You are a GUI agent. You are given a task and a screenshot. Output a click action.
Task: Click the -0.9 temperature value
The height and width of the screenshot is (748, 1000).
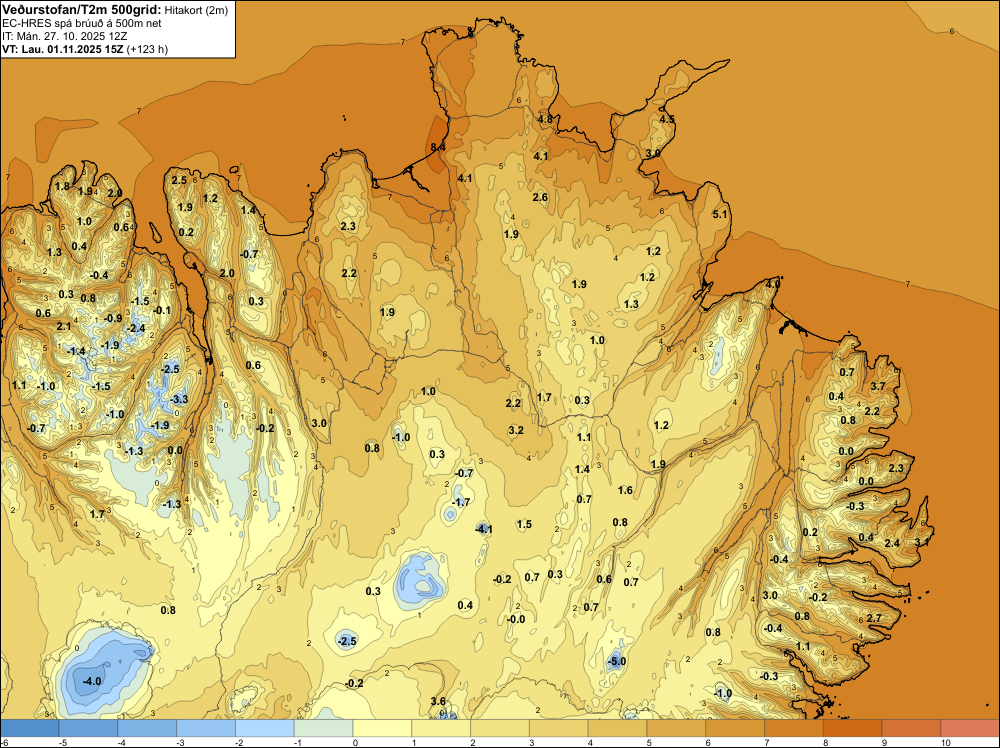pos(113,318)
